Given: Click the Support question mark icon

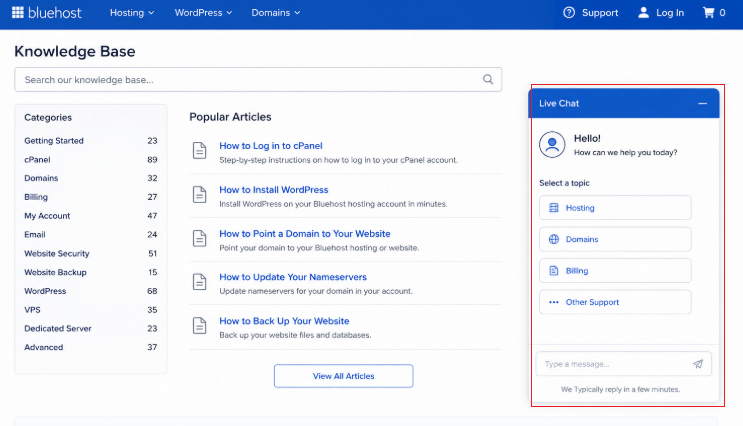Looking at the screenshot, I should pyautogui.click(x=569, y=12).
